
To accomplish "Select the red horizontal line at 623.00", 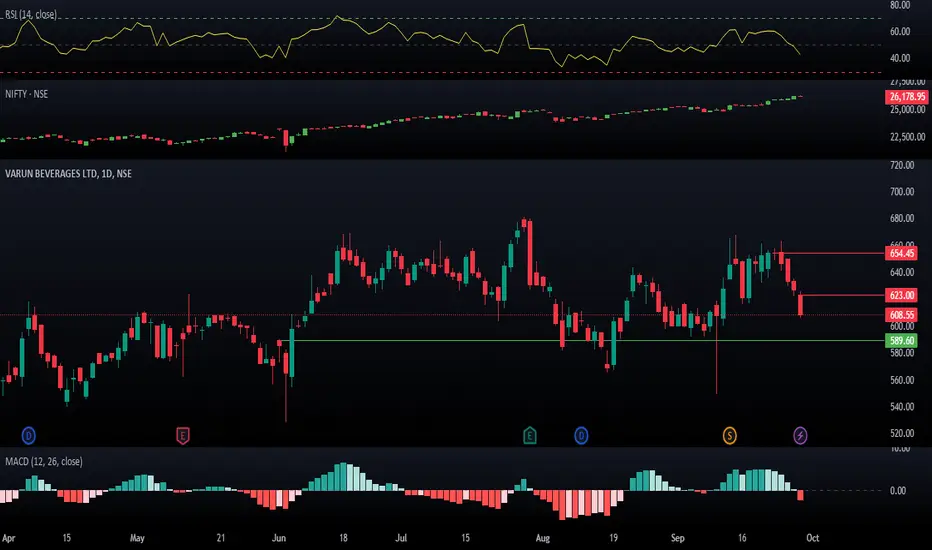I will (x=843, y=295).
